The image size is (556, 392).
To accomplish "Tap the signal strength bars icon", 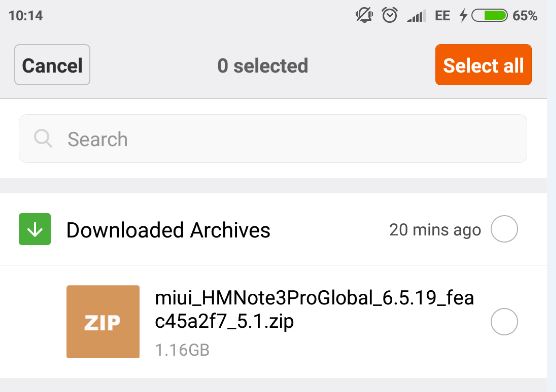I will 416,16.
